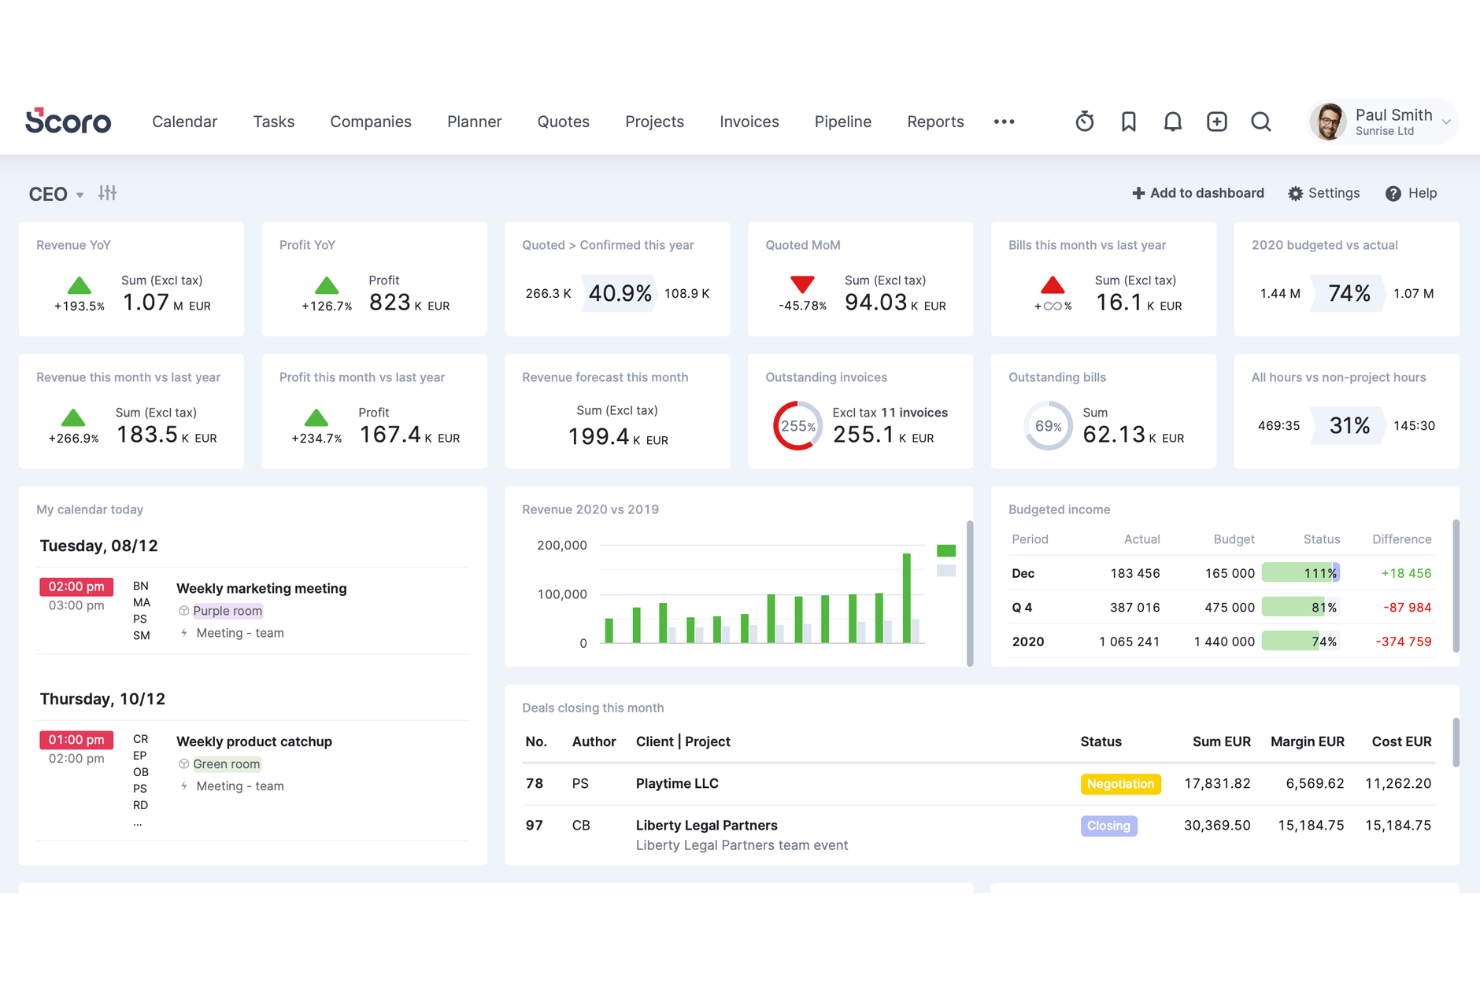Click the Deals closing panel scrollbar
Screen dimensions: 1480x987
tap(1455, 742)
